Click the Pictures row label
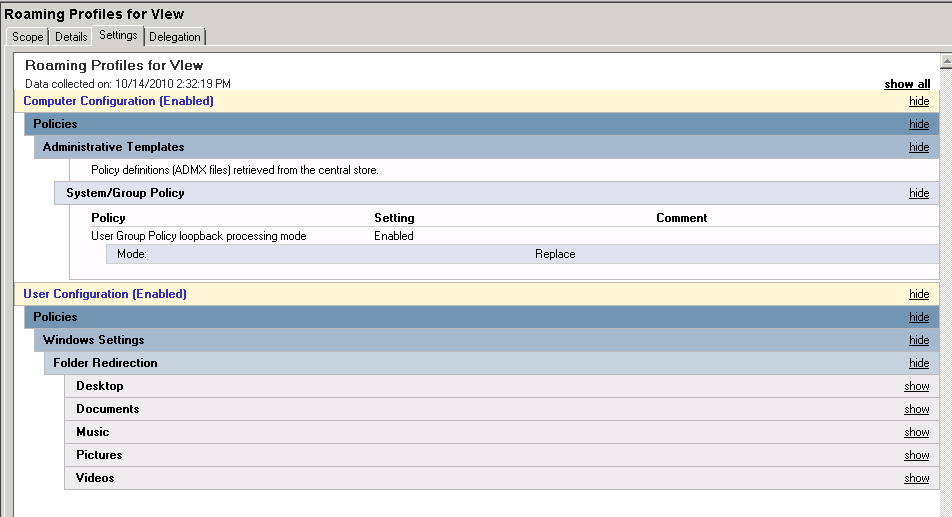 coord(99,455)
